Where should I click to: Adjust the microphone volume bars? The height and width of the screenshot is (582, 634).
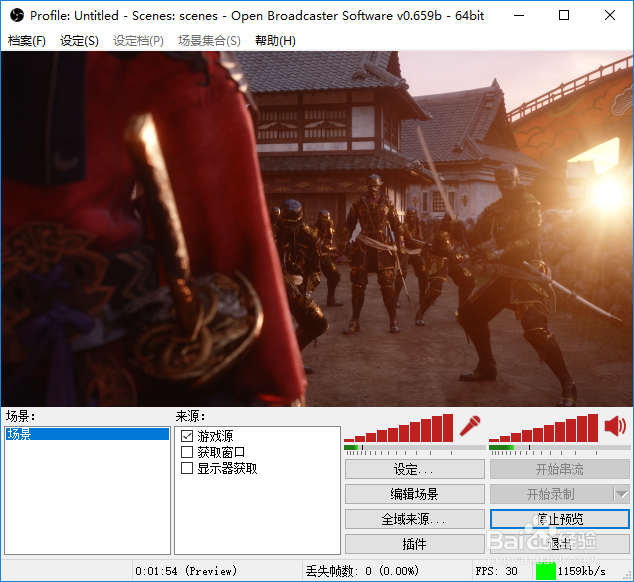(399, 428)
